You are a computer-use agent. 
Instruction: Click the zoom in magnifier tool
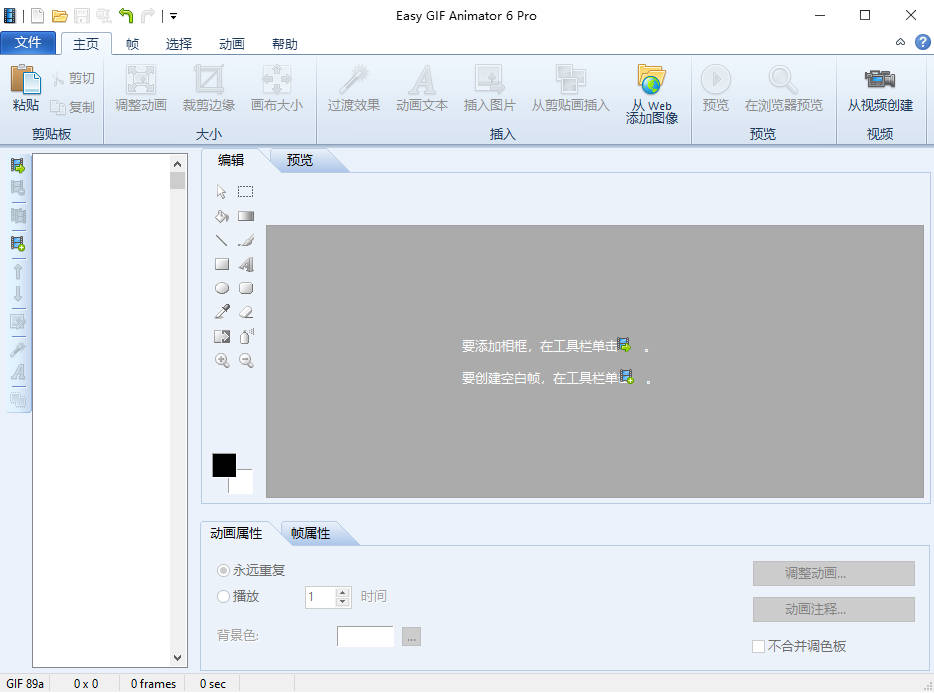pyautogui.click(x=222, y=361)
